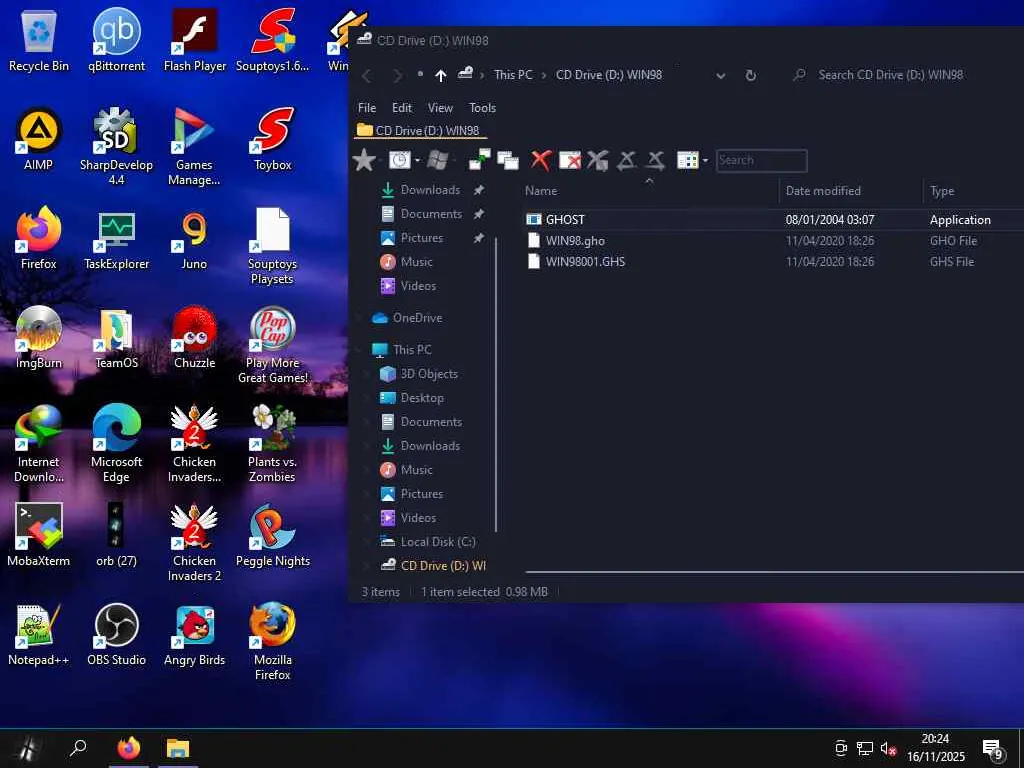1024x768 pixels.
Task: Click the close-left-tabs arrow icon
Action: [626, 160]
